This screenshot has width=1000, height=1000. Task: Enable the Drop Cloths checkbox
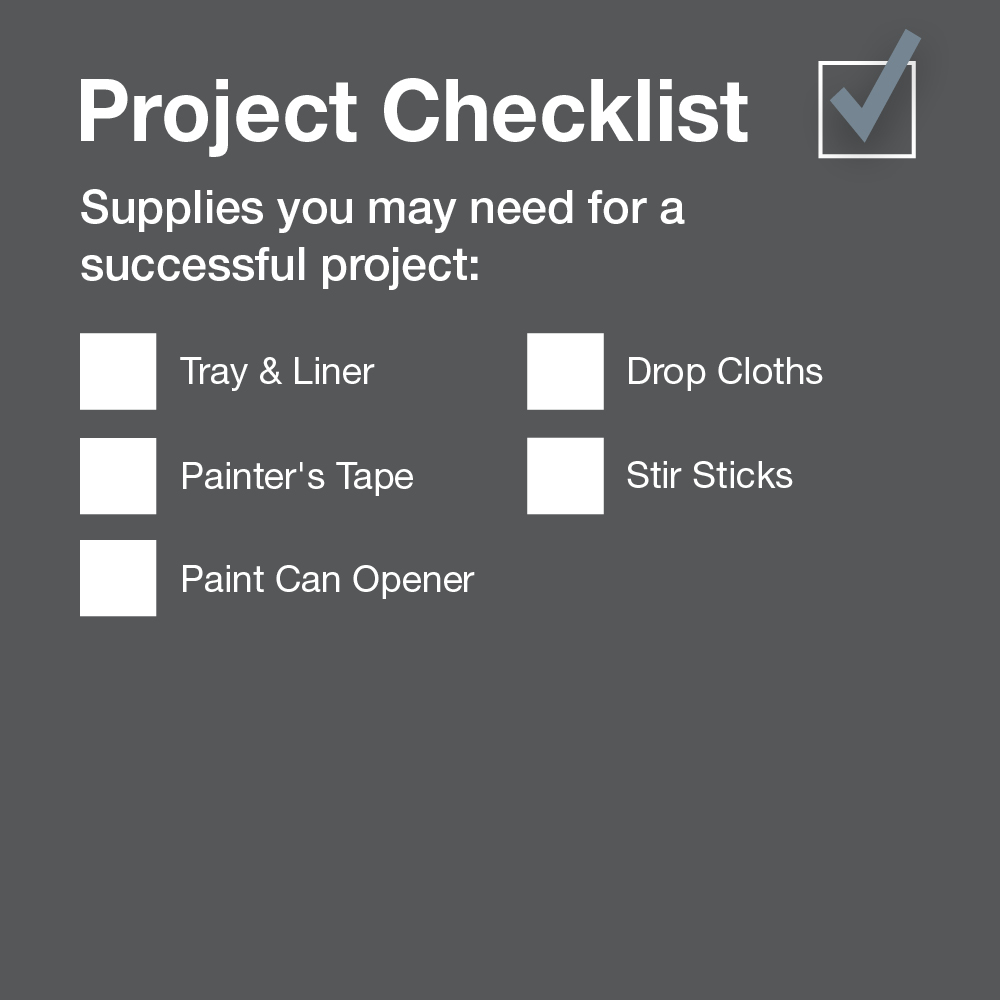pos(565,372)
